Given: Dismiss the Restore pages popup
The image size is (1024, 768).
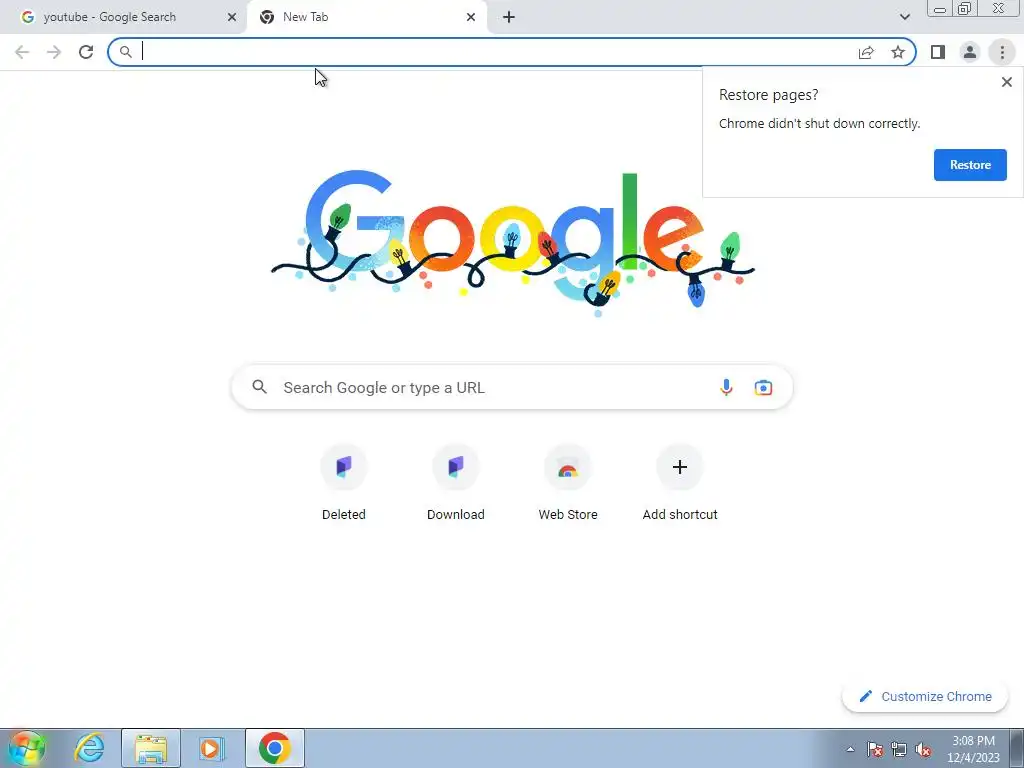Looking at the screenshot, I should (1006, 82).
